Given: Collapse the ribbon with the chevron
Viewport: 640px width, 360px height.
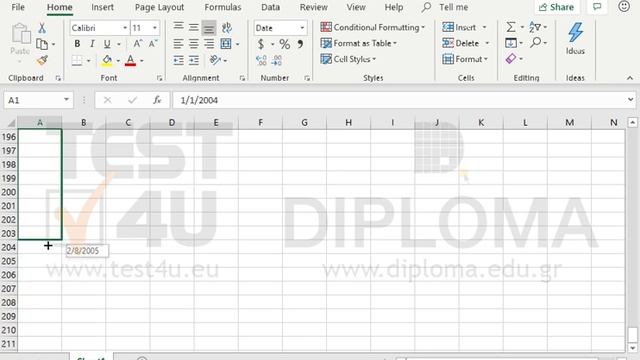Looking at the screenshot, I should coord(630,78).
